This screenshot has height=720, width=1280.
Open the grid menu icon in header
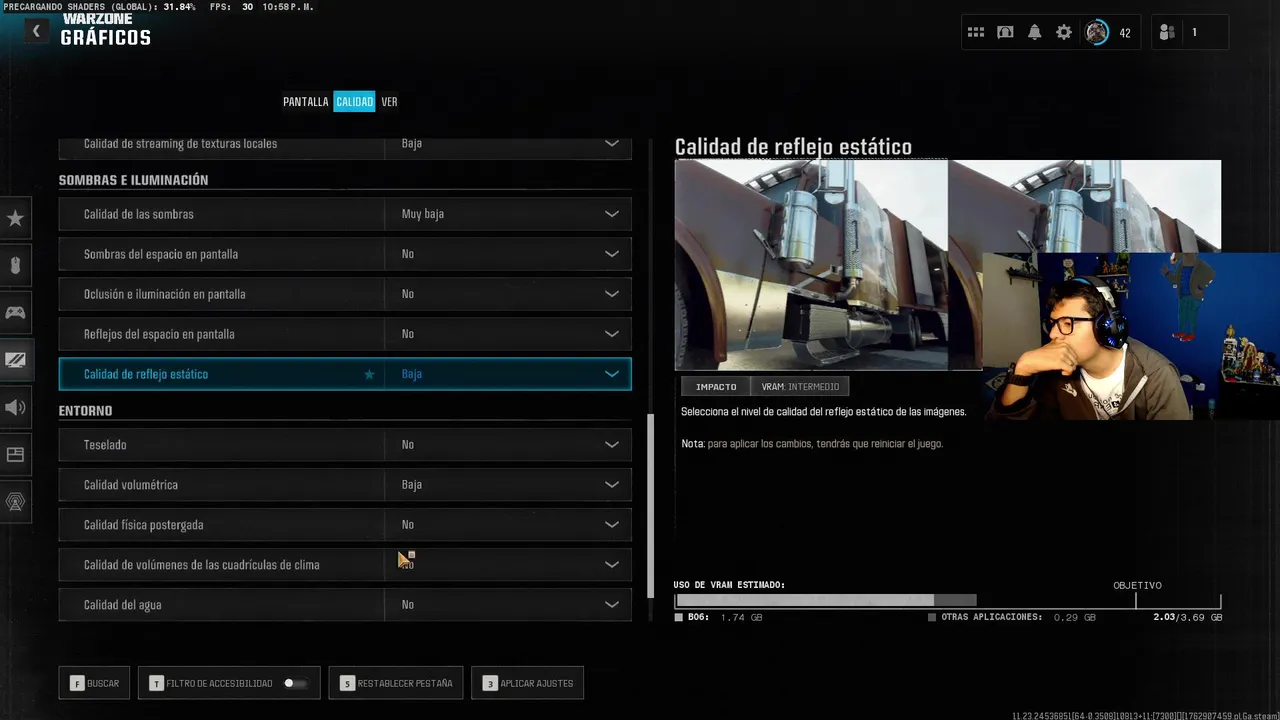click(976, 32)
